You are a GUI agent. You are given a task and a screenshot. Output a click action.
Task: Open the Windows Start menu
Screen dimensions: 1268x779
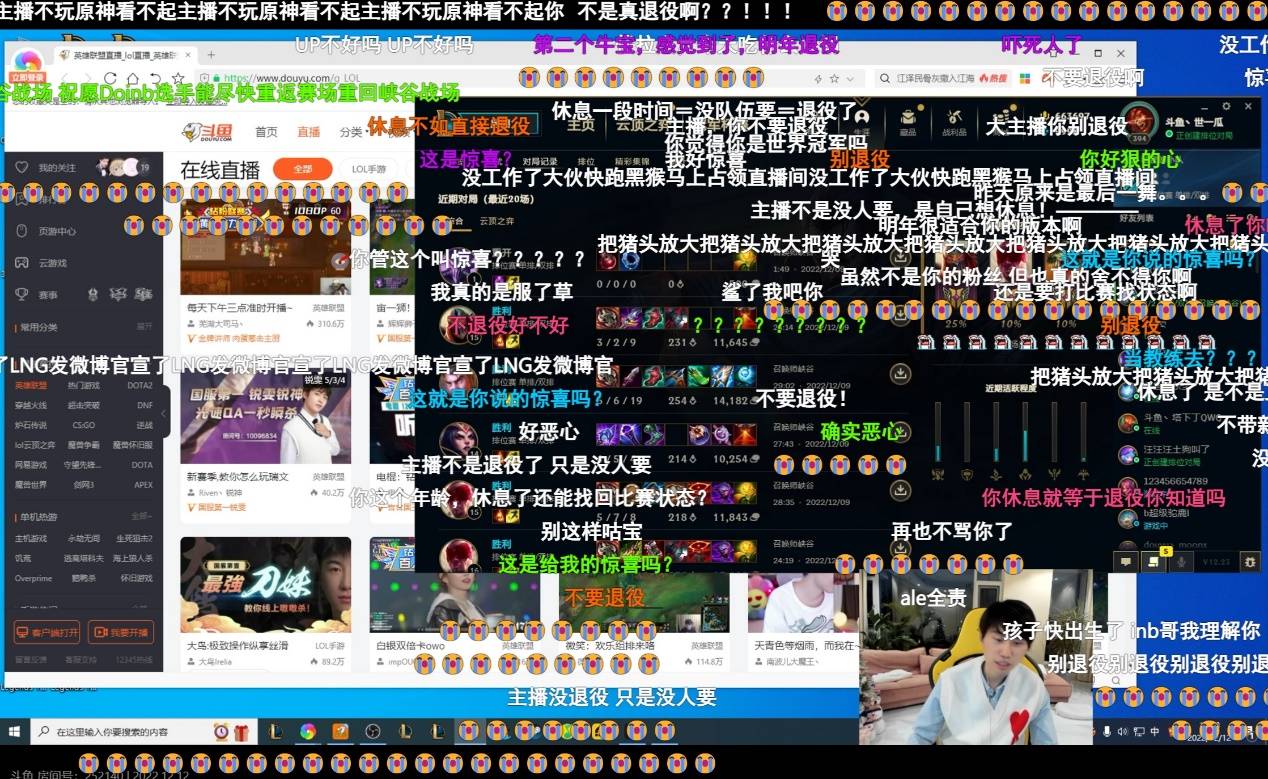[13, 731]
